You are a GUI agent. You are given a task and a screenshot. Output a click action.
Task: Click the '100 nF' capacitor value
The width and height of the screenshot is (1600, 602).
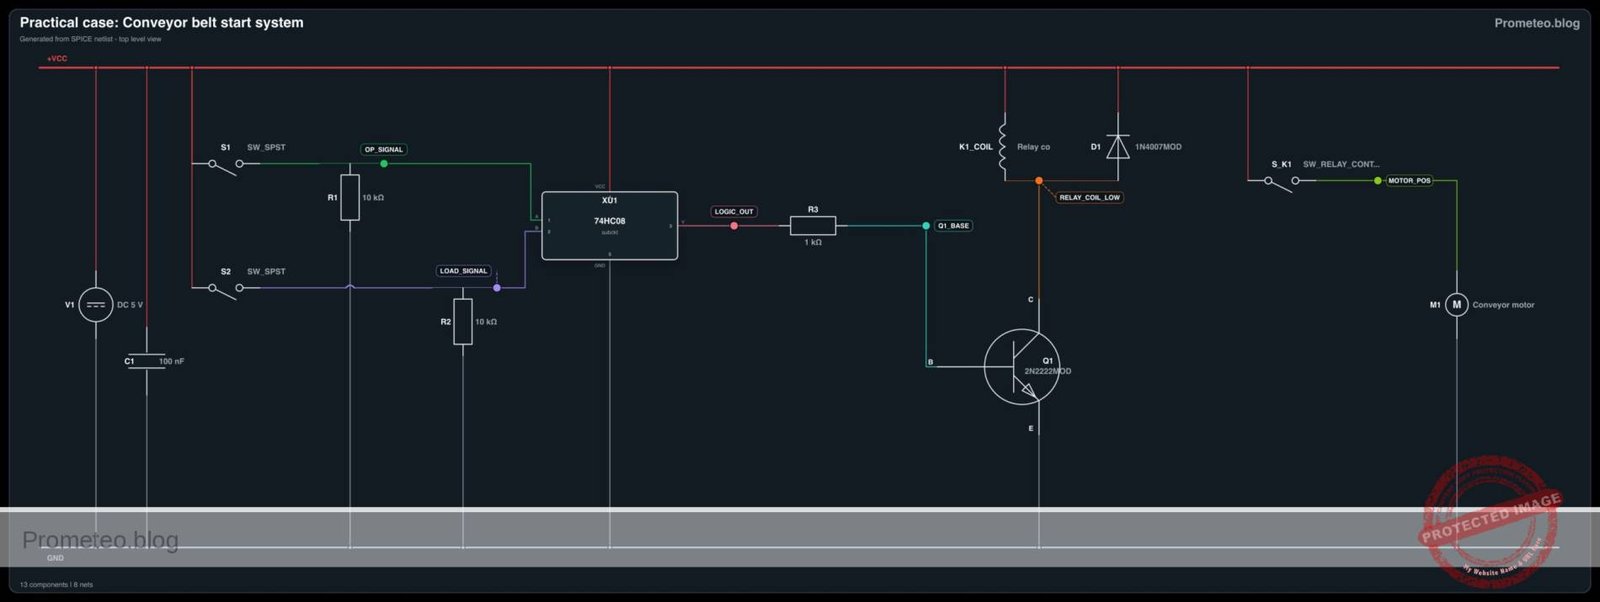tap(172, 361)
